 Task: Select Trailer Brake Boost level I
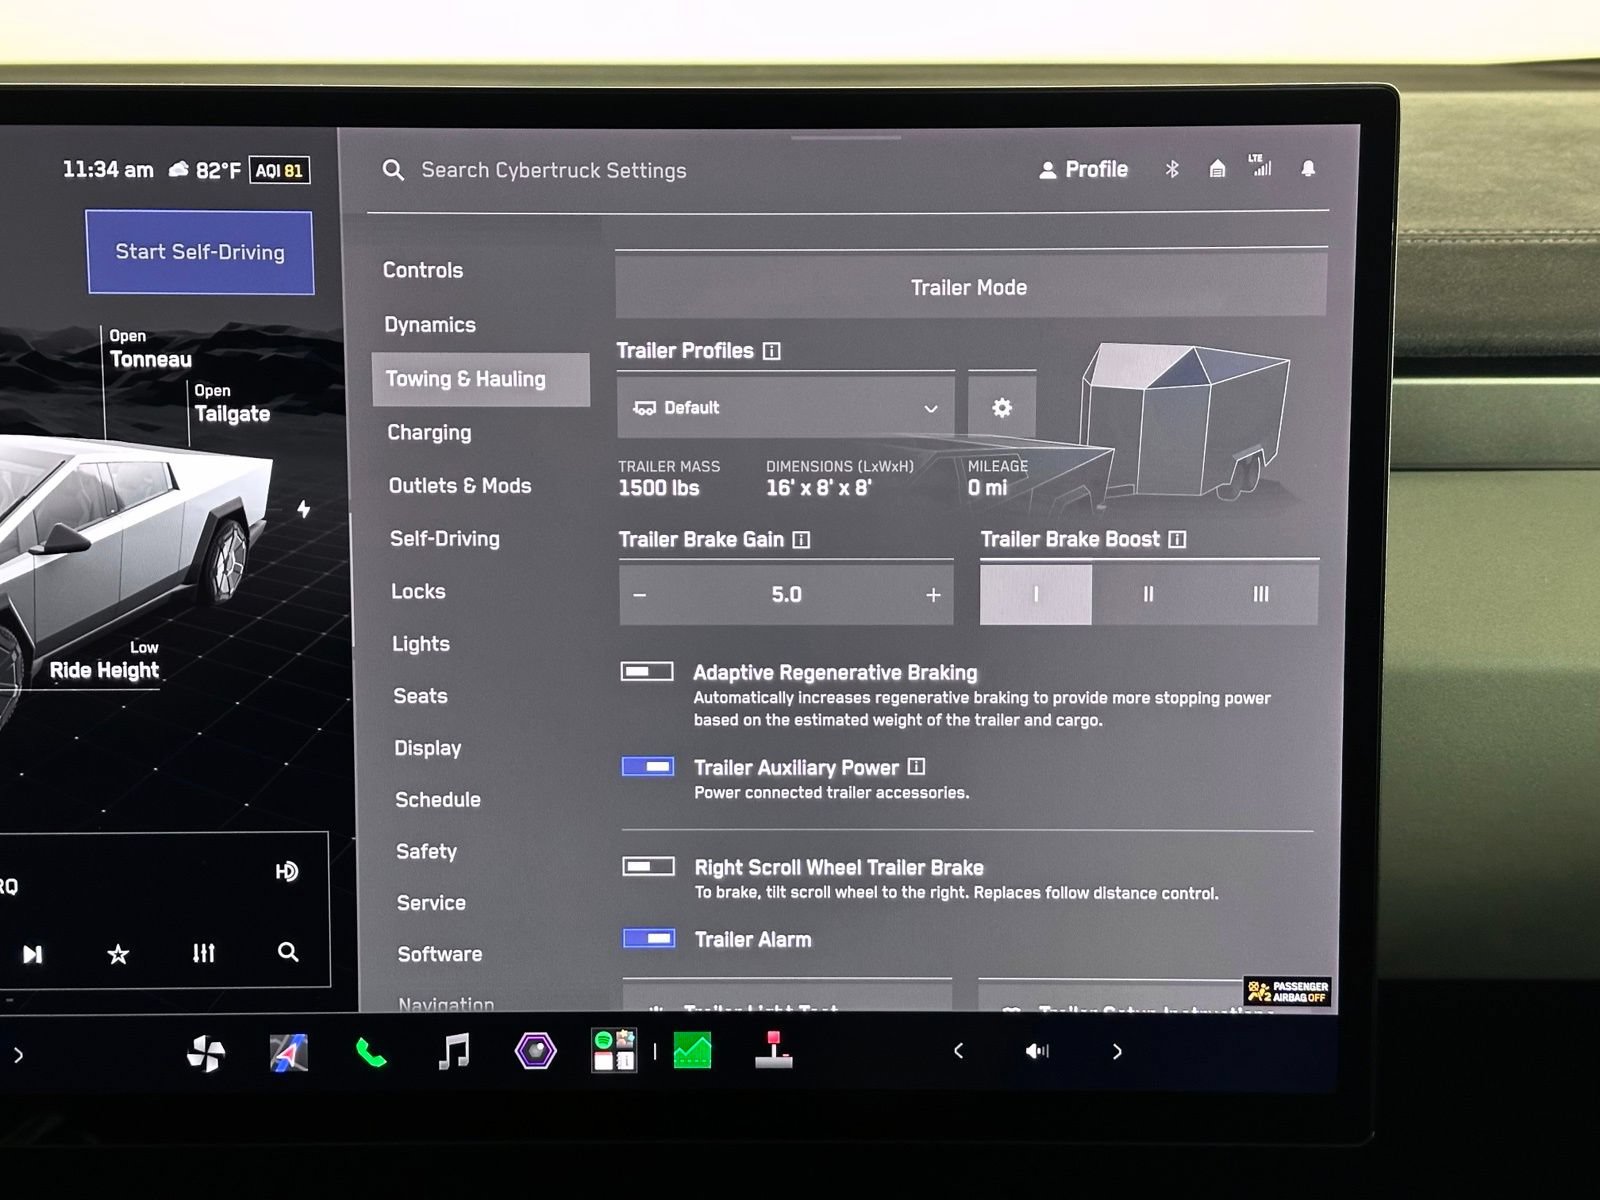(1036, 594)
